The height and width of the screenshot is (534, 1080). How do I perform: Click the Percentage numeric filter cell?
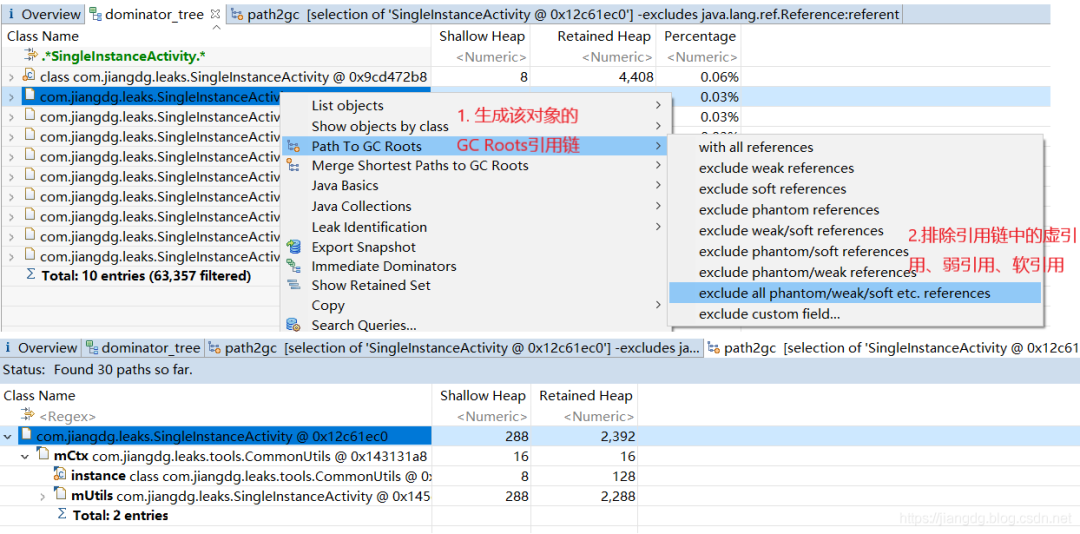pos(702,57)
